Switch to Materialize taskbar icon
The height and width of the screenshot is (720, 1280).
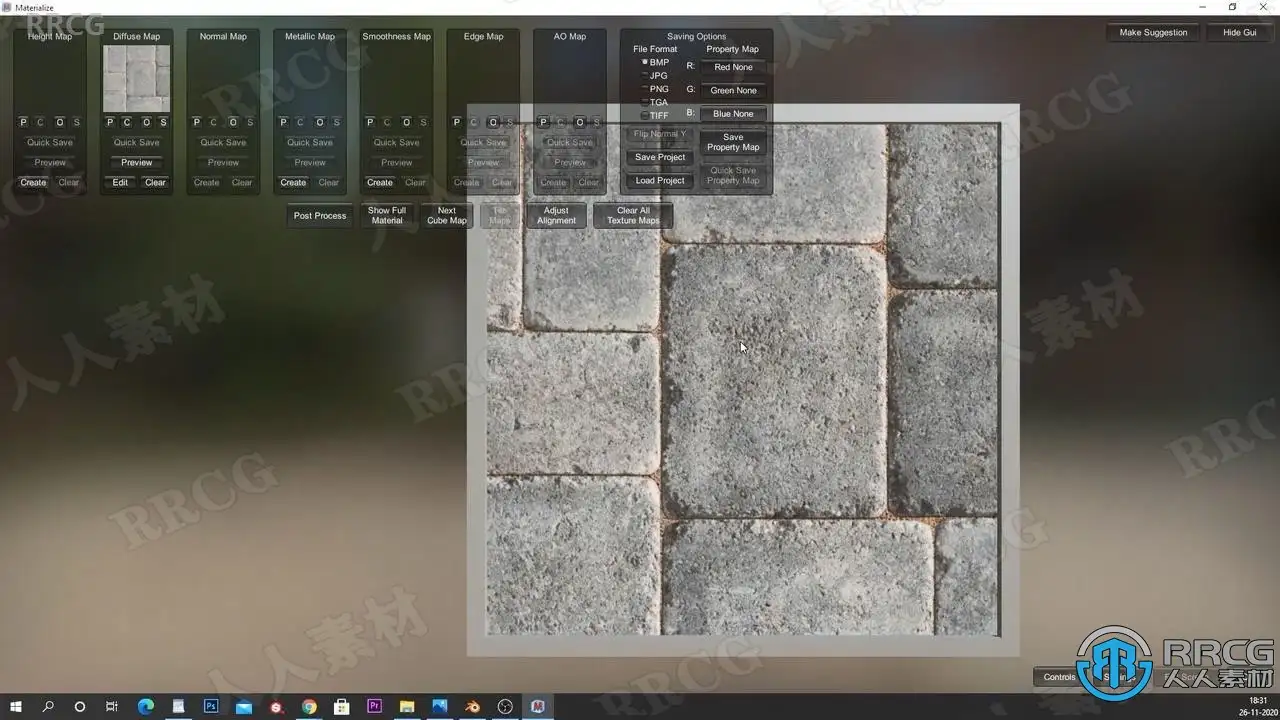tap(538, 706)
